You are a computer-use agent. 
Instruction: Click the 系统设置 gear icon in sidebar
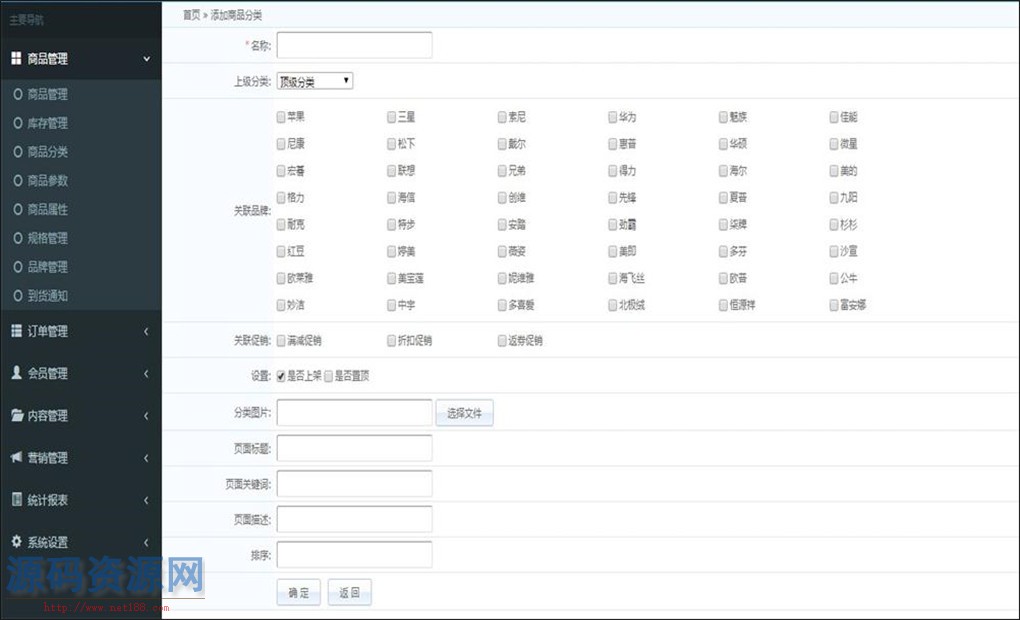pos(16,541)
